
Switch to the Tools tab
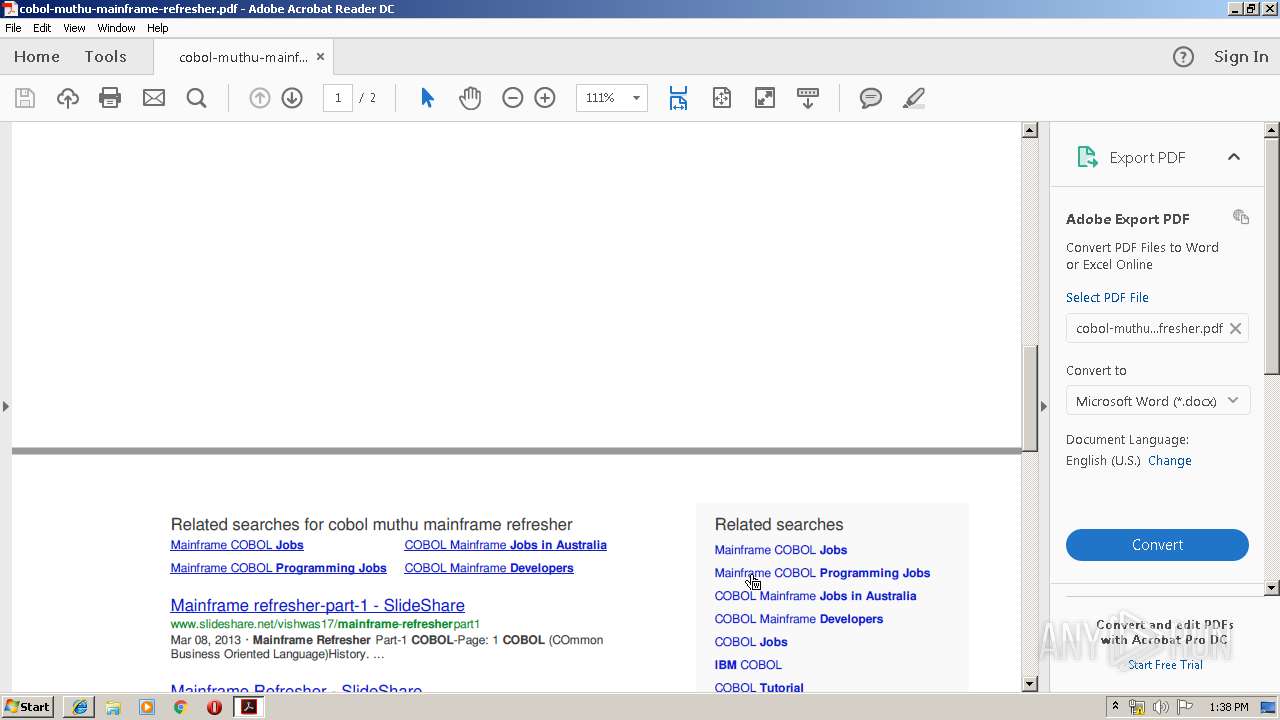tap(105, 57)
